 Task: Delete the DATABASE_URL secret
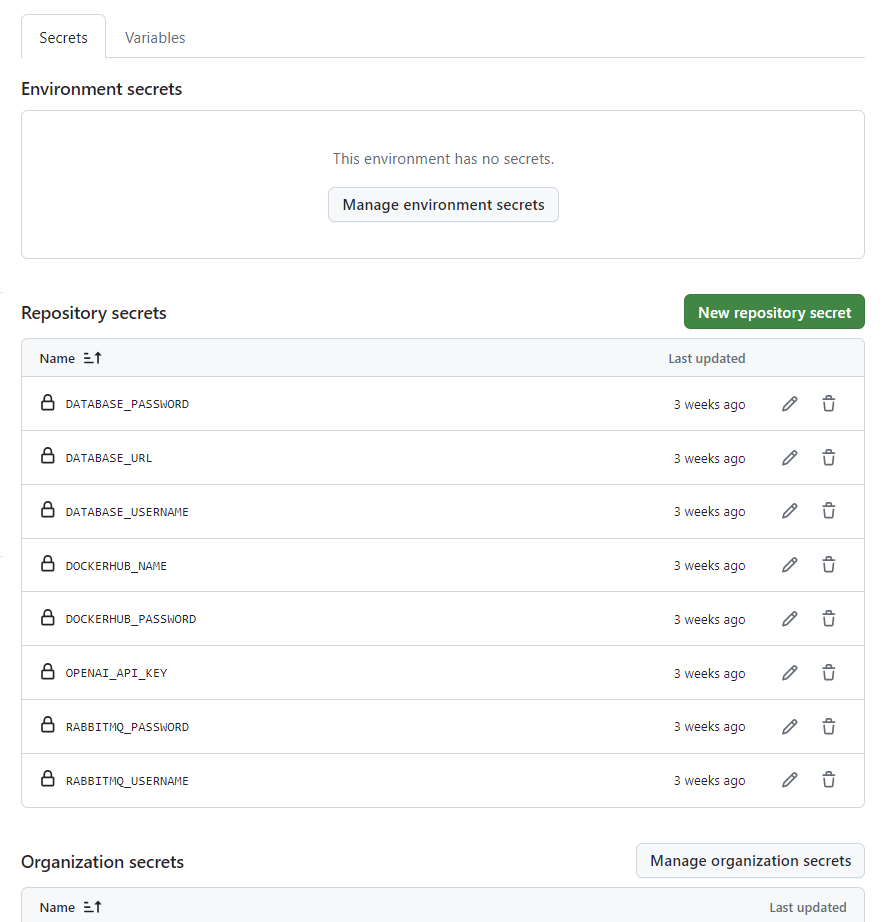(x=829, y=458)
